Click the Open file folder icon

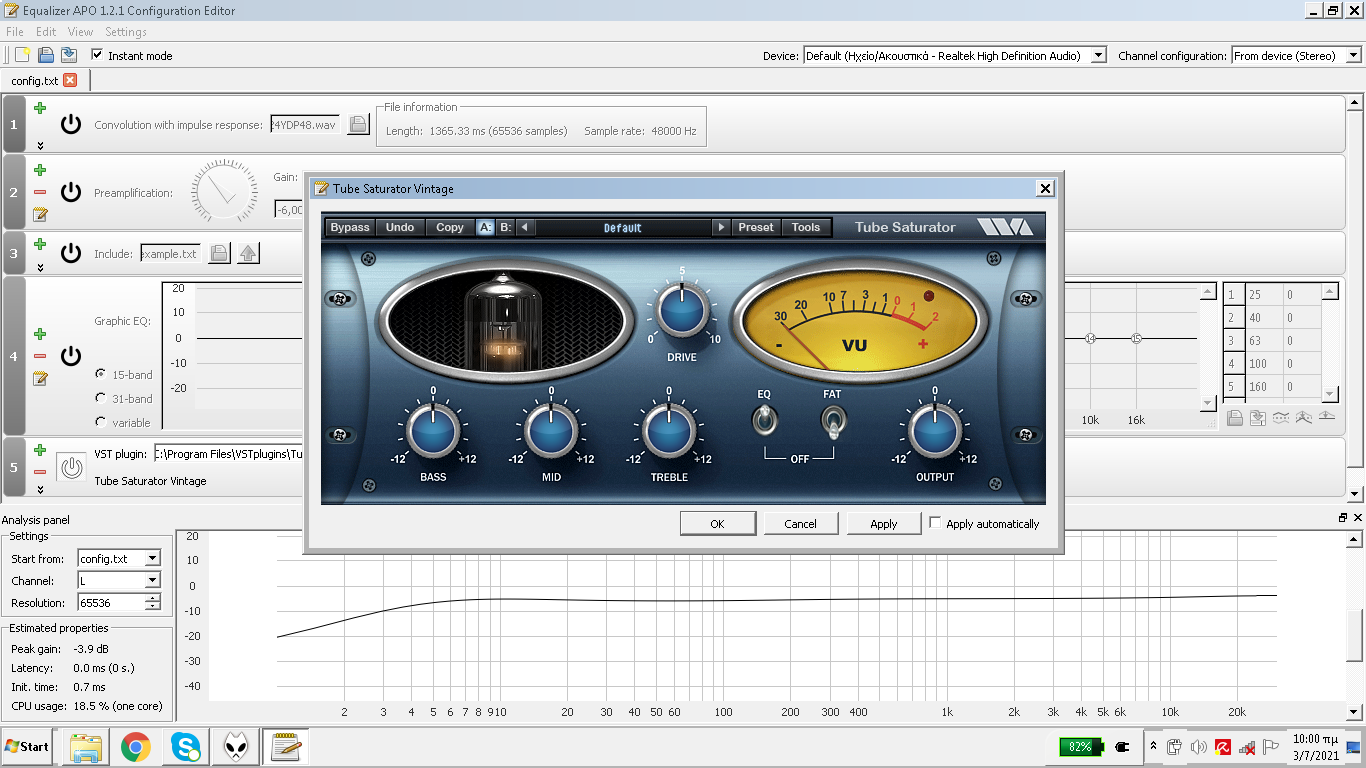[x=45, y=55]
